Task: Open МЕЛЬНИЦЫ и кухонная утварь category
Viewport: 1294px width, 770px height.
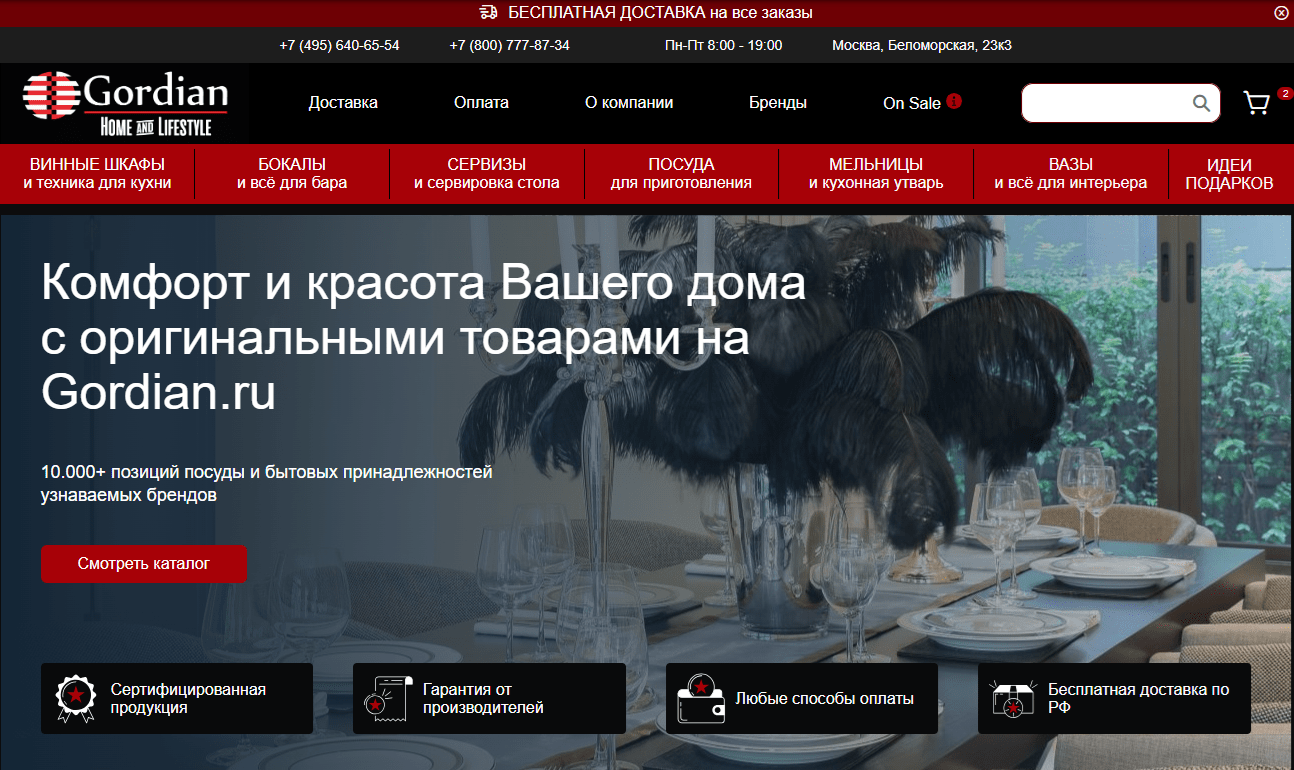Action: click(x=876, y=174)
